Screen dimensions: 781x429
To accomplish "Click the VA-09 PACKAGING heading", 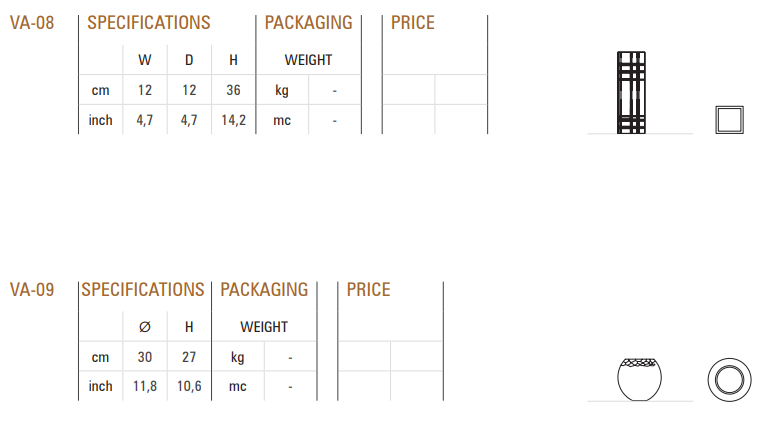I will (x=264, y=290).
